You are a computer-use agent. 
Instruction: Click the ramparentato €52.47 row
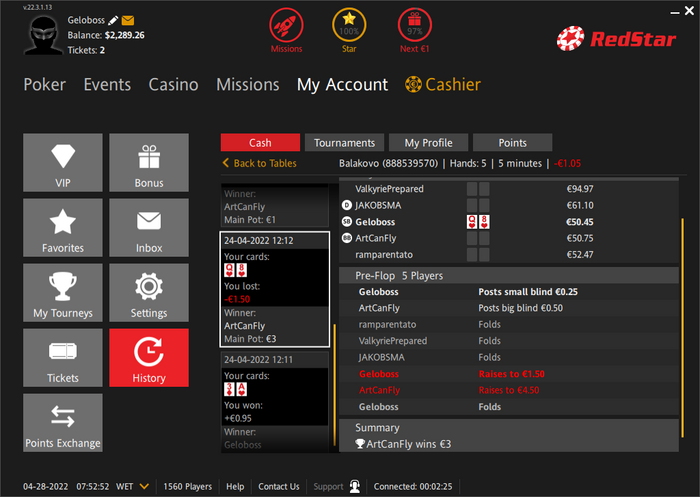(509, 255)
